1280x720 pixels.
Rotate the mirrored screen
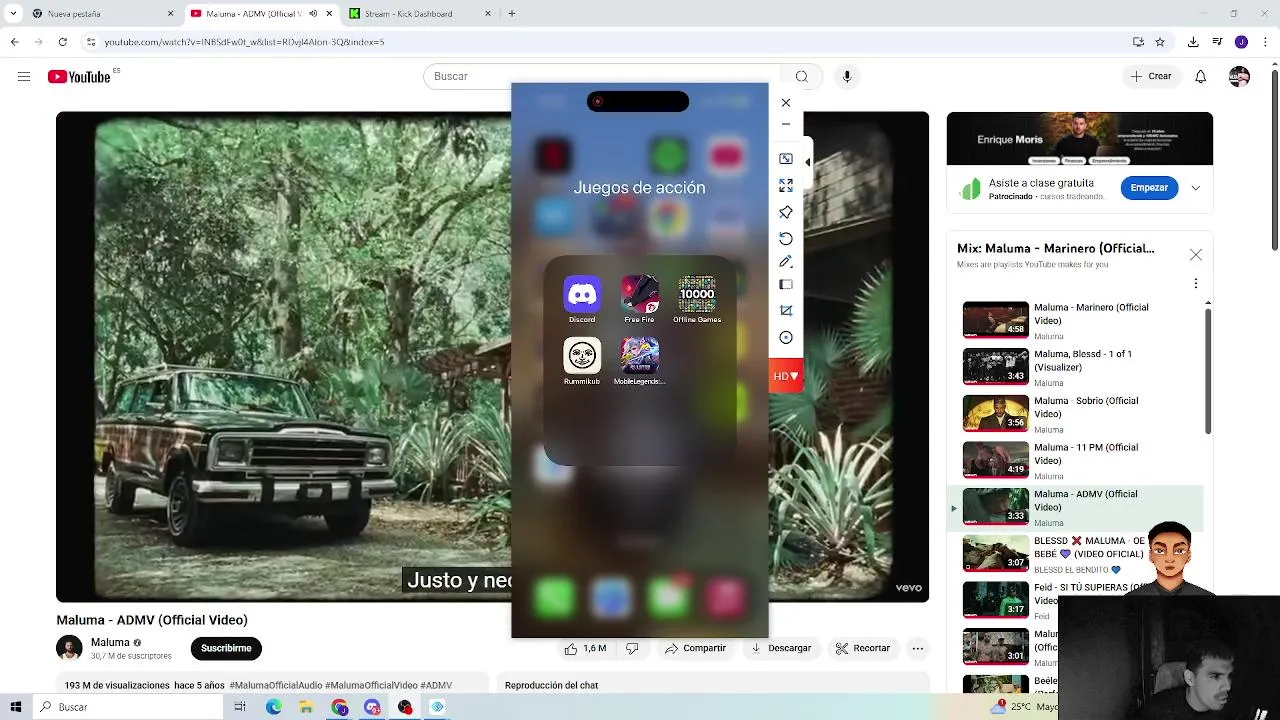(x=786, y=238)
